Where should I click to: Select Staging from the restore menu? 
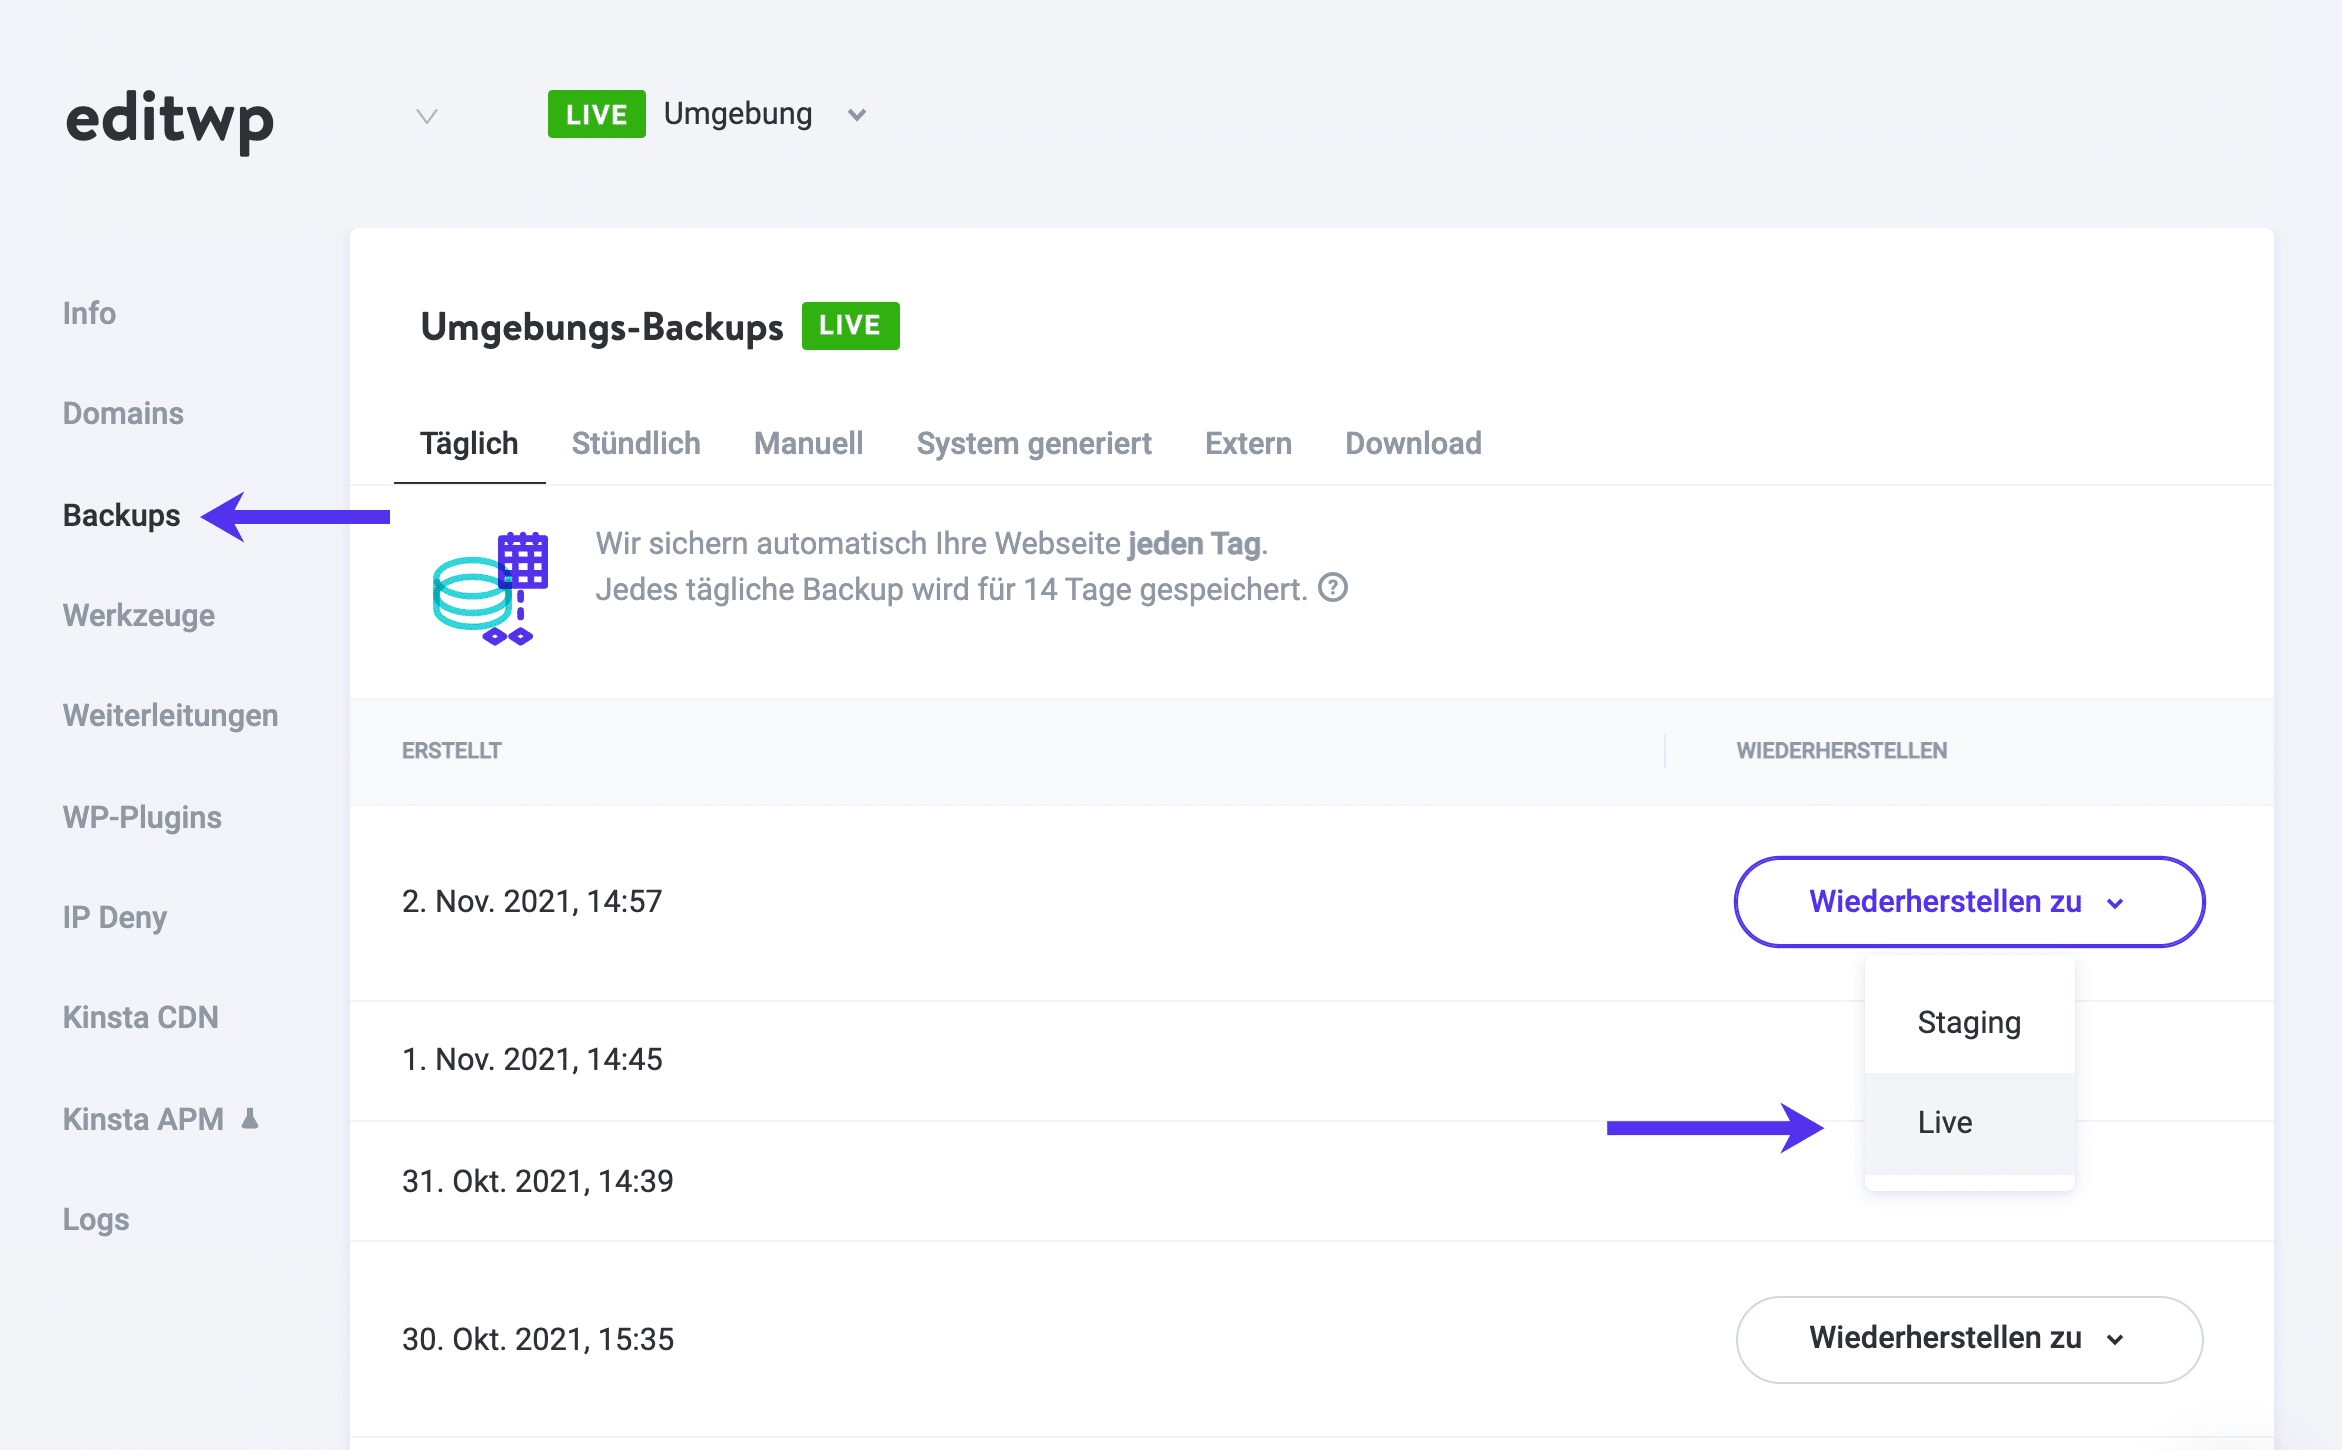click(x=1968, y=1022)
